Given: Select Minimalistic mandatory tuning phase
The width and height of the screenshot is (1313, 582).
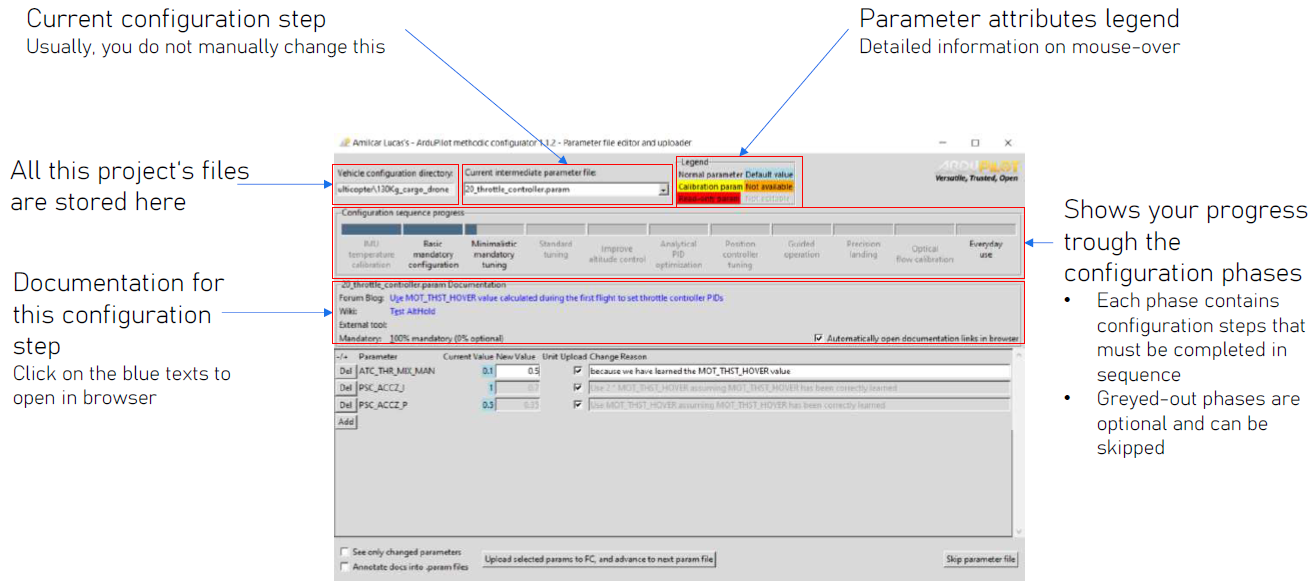Looking at the screenshot, I should (x=494, y=254).
